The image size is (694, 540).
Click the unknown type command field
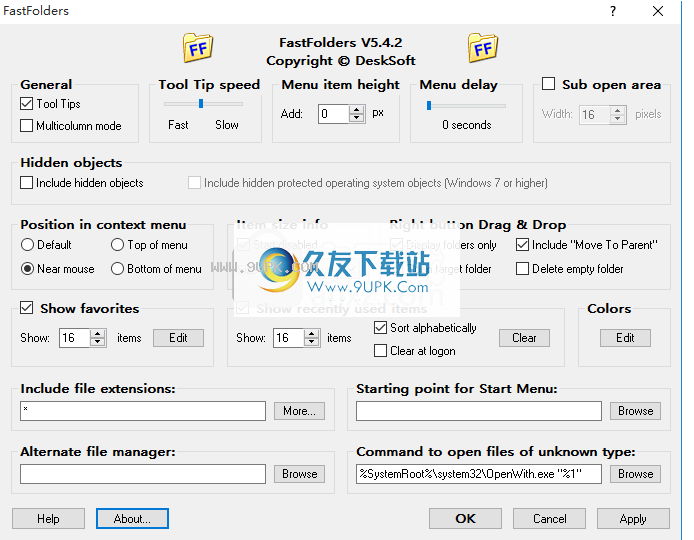479,474
